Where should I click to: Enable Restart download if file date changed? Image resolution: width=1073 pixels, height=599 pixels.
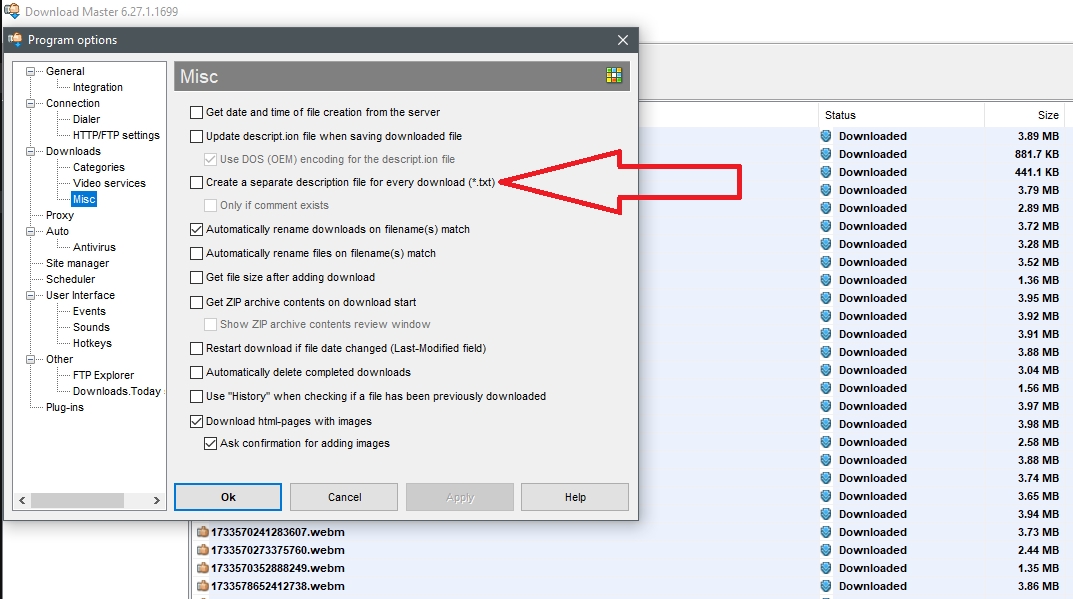point(196,348)
